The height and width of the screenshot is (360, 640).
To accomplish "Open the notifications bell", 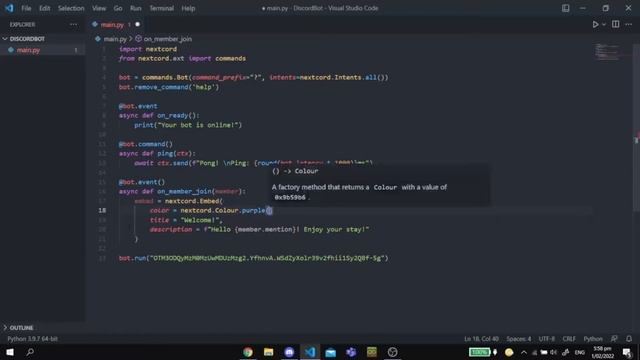I will point(629,339).
